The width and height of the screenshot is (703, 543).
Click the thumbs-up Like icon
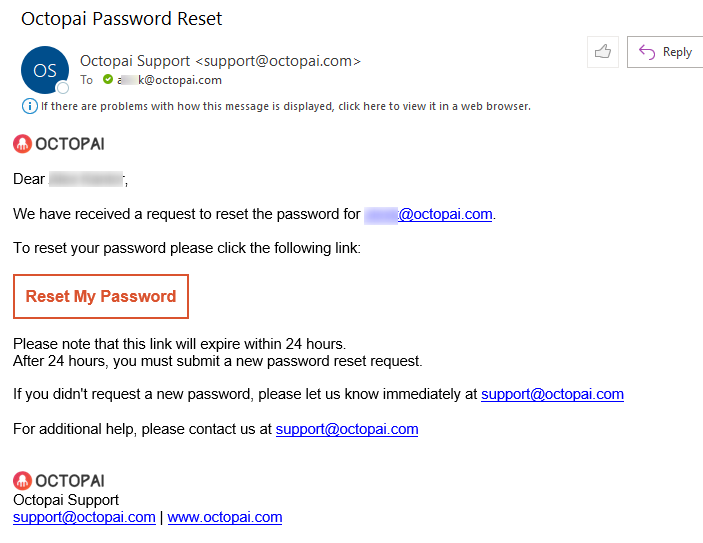(x=602, y=52)
